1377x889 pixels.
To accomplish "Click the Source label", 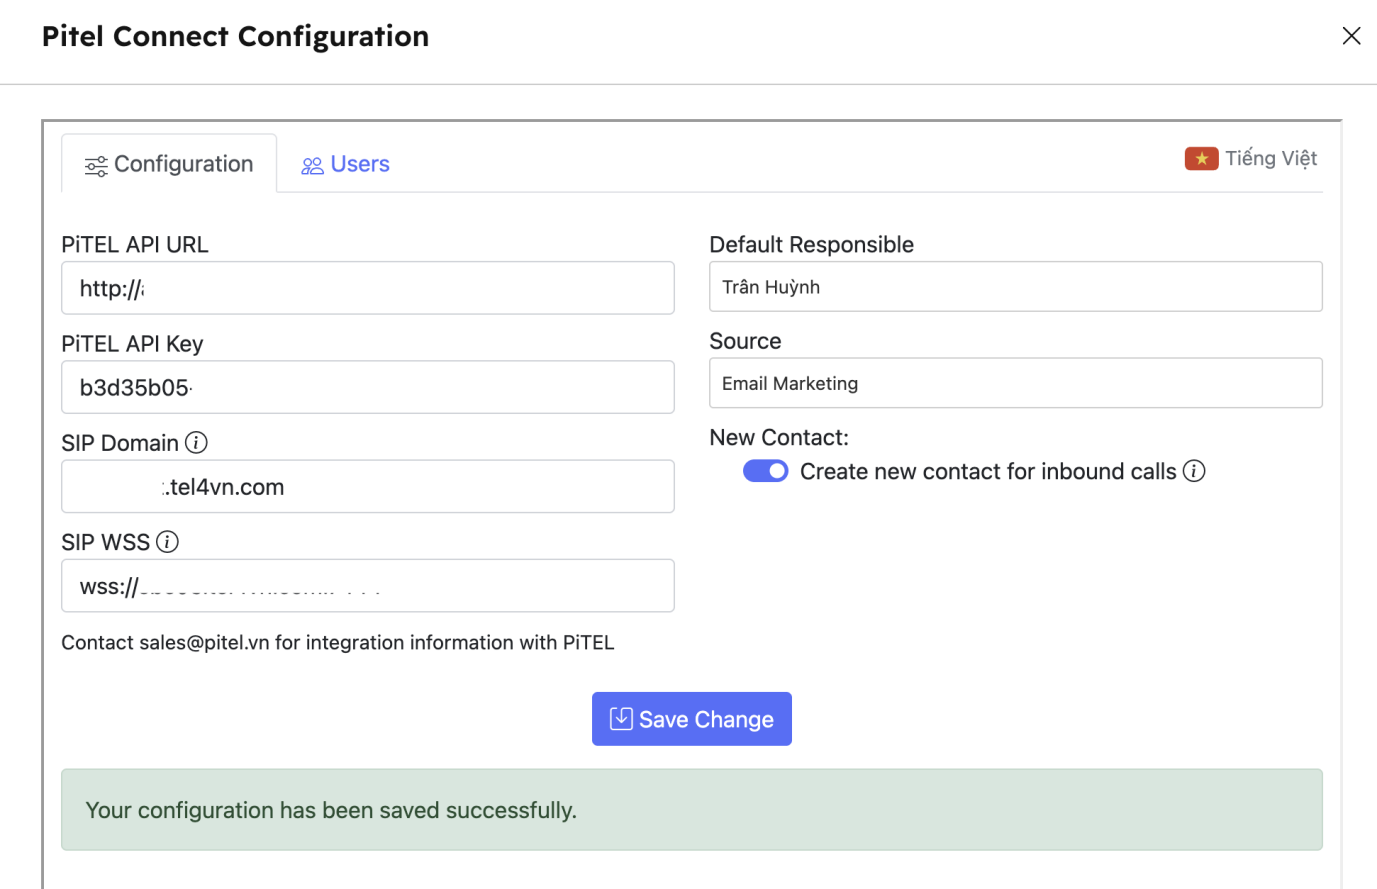I will pos(745,341).
